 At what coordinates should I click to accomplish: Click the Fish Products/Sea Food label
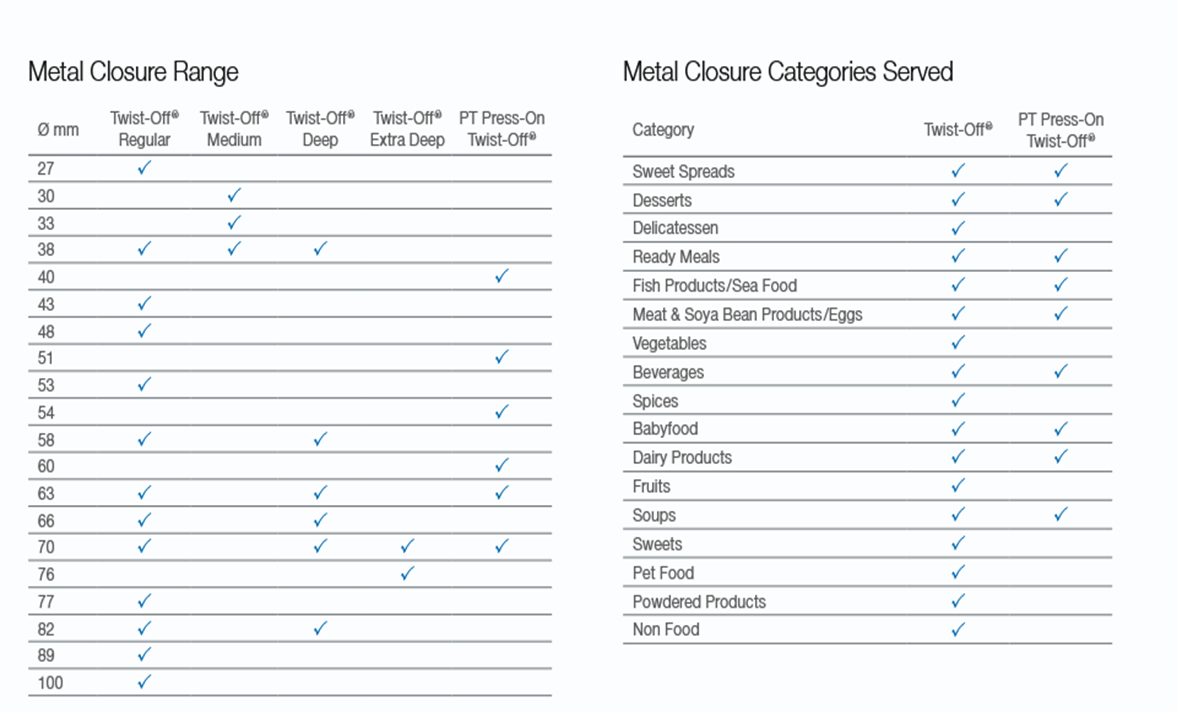pyautogui.click(x=714, y=286)
